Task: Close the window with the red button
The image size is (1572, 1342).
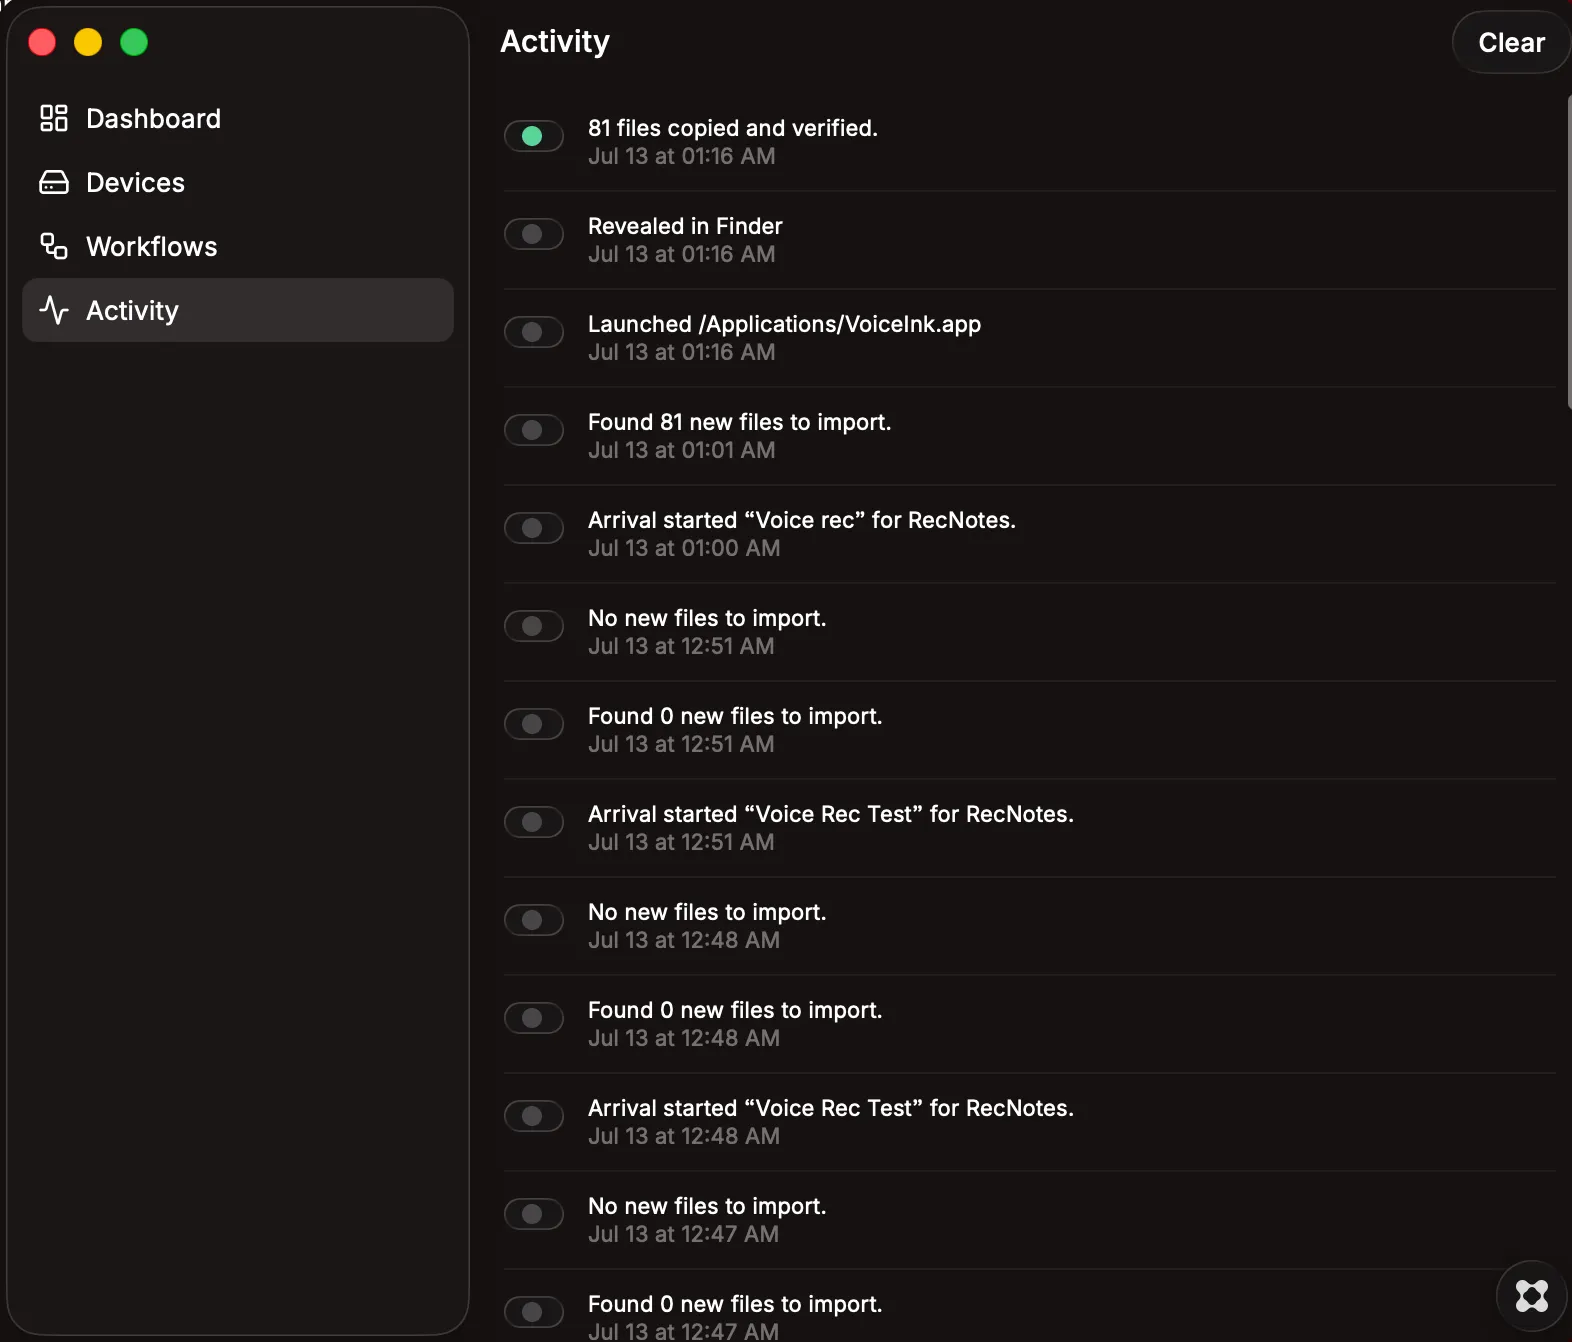Action: pos(42,42)
